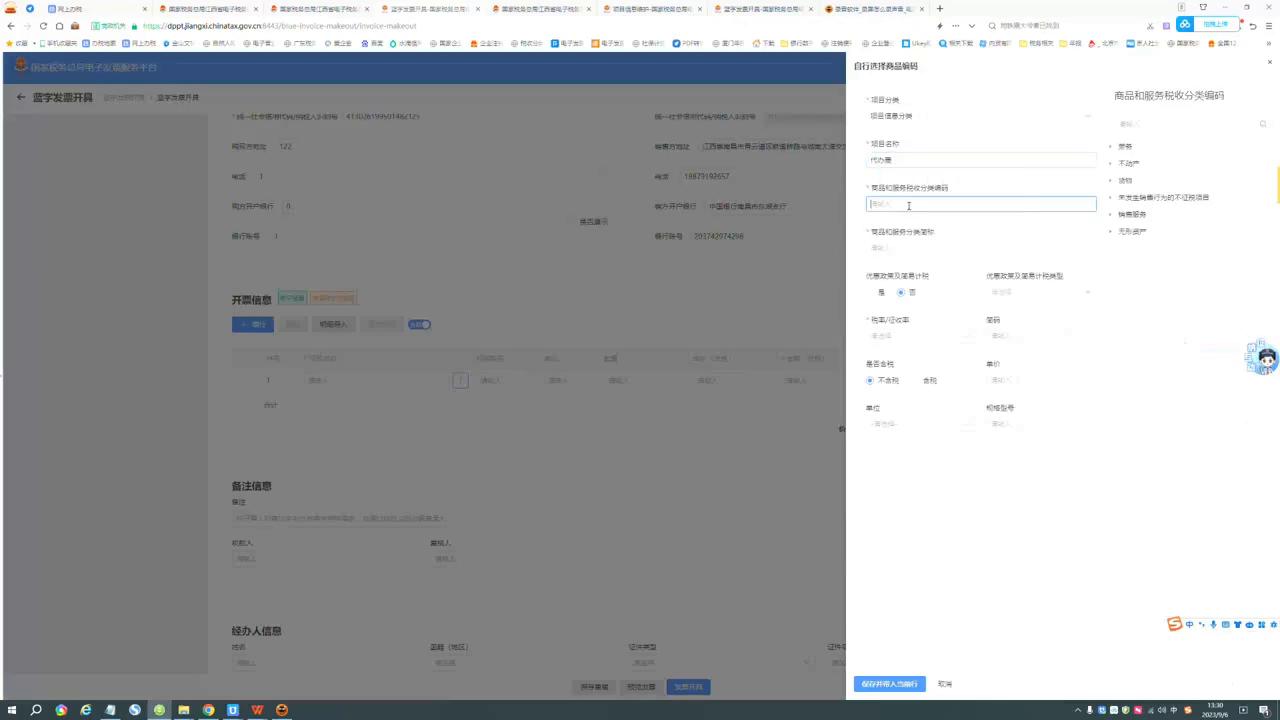Click the 取消 button
The width and height of the screenshot is (1280, 720).
click(945, 684)
